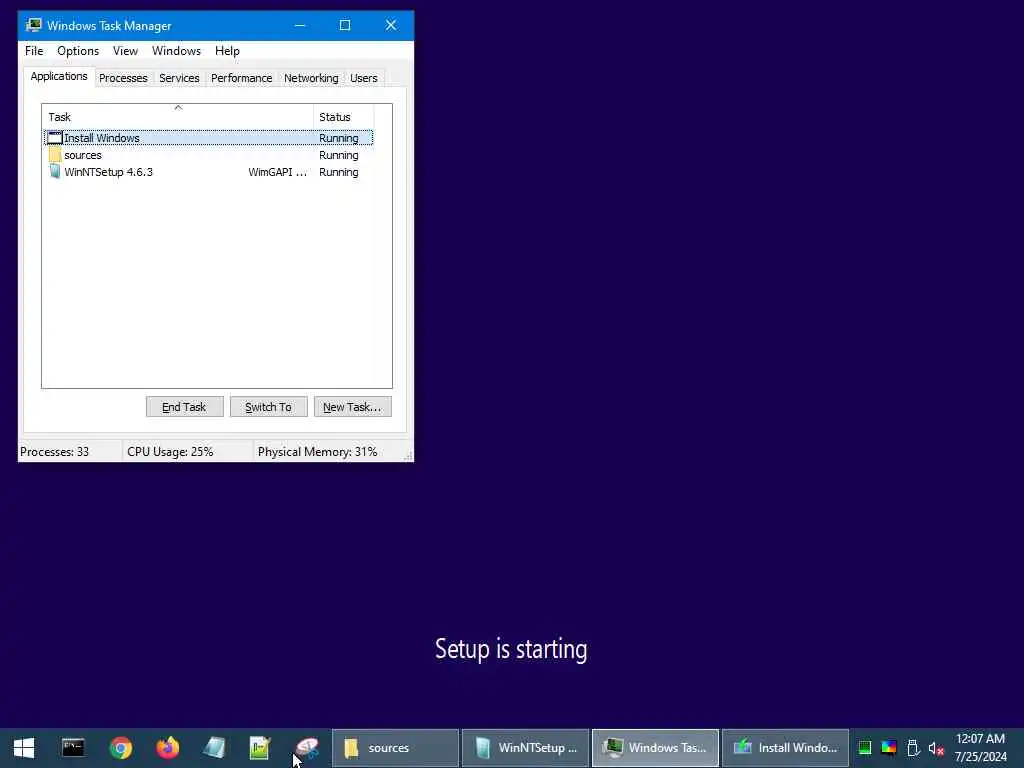The width and height of the screenshot is (1024, 768).
Task: Click the Task Manager title bar icon
Action: (33, 25)
